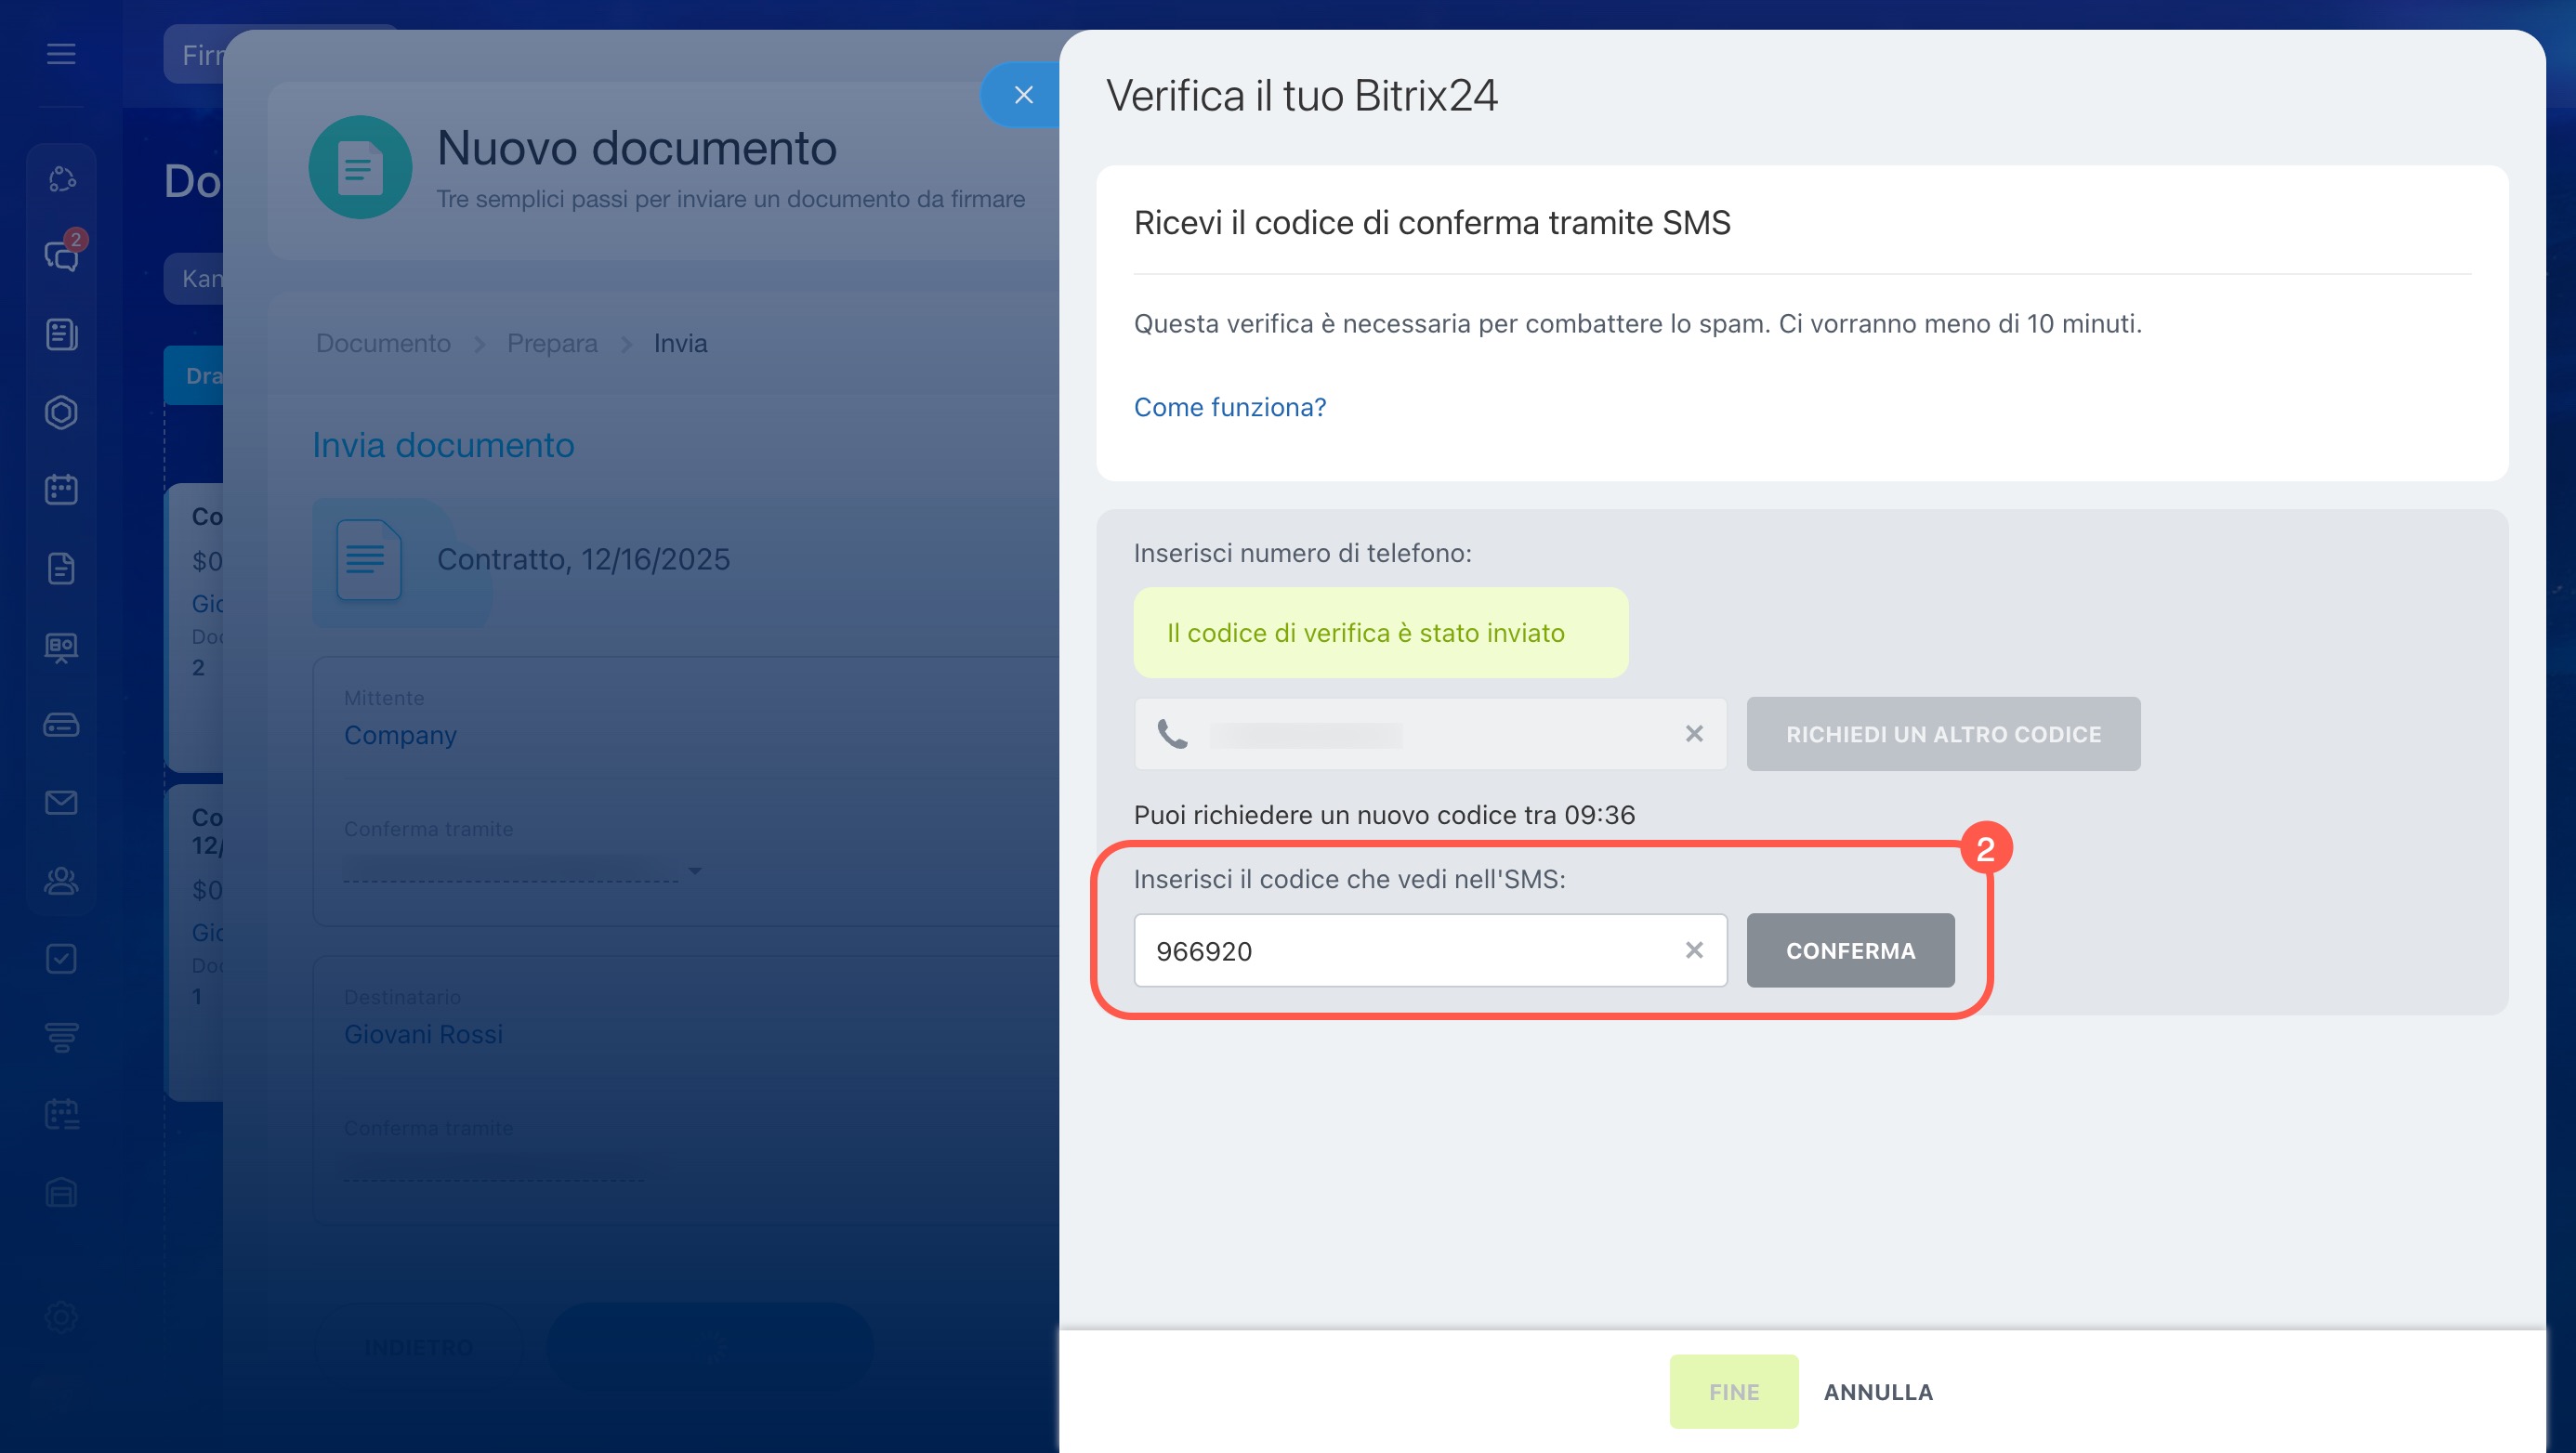
Task: Clear the SMS code input
Action: (x=1693, y=950)
